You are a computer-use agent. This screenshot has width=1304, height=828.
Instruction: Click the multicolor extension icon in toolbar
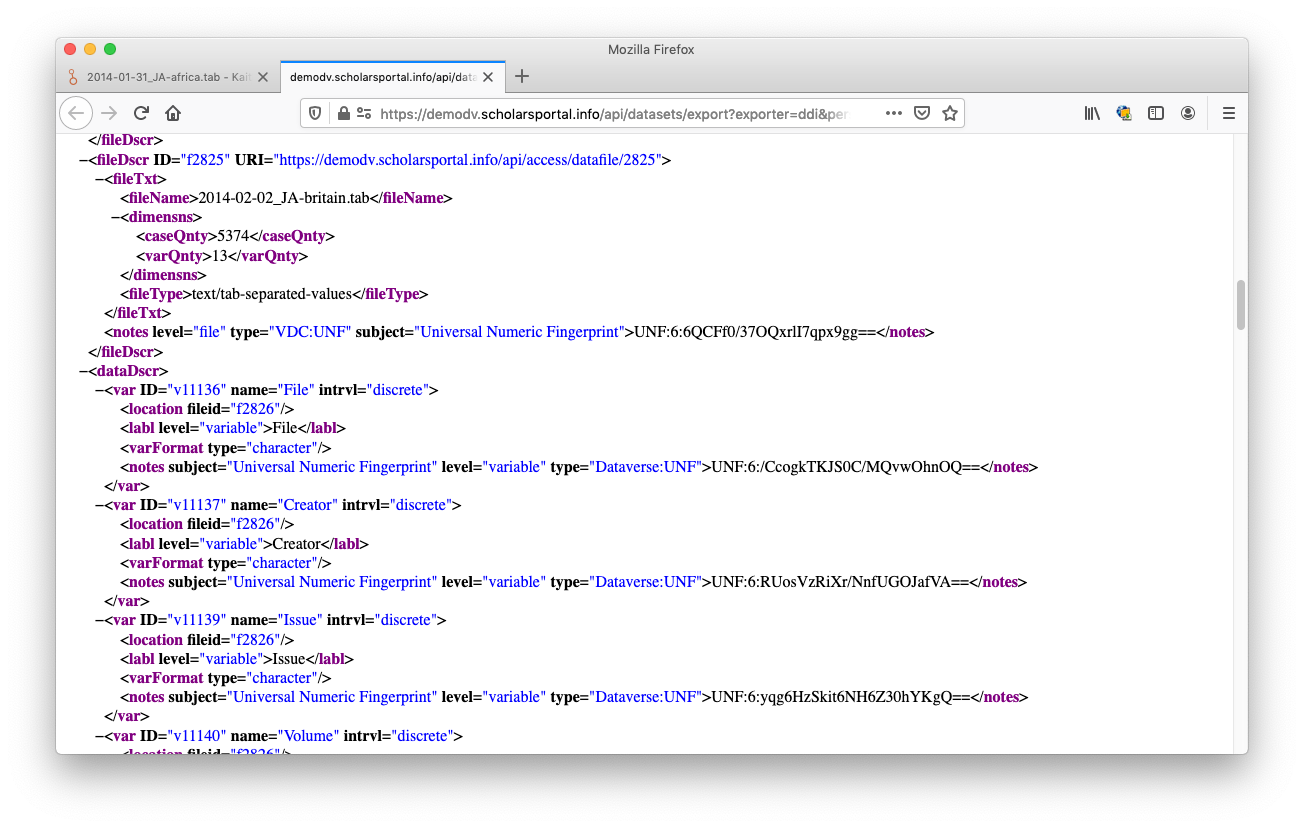click(x=1124, y=113)
